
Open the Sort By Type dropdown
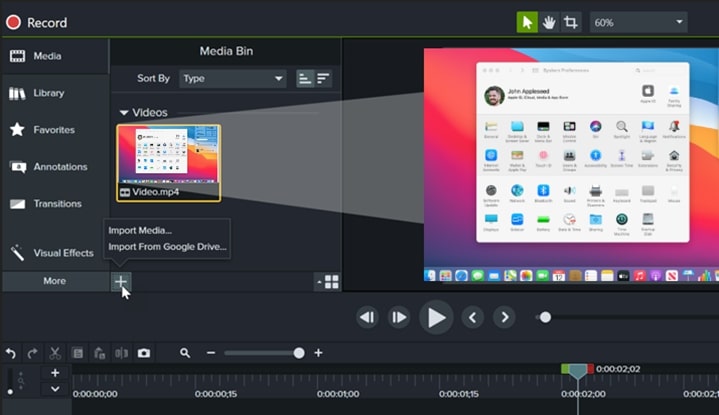pos(232,78)
